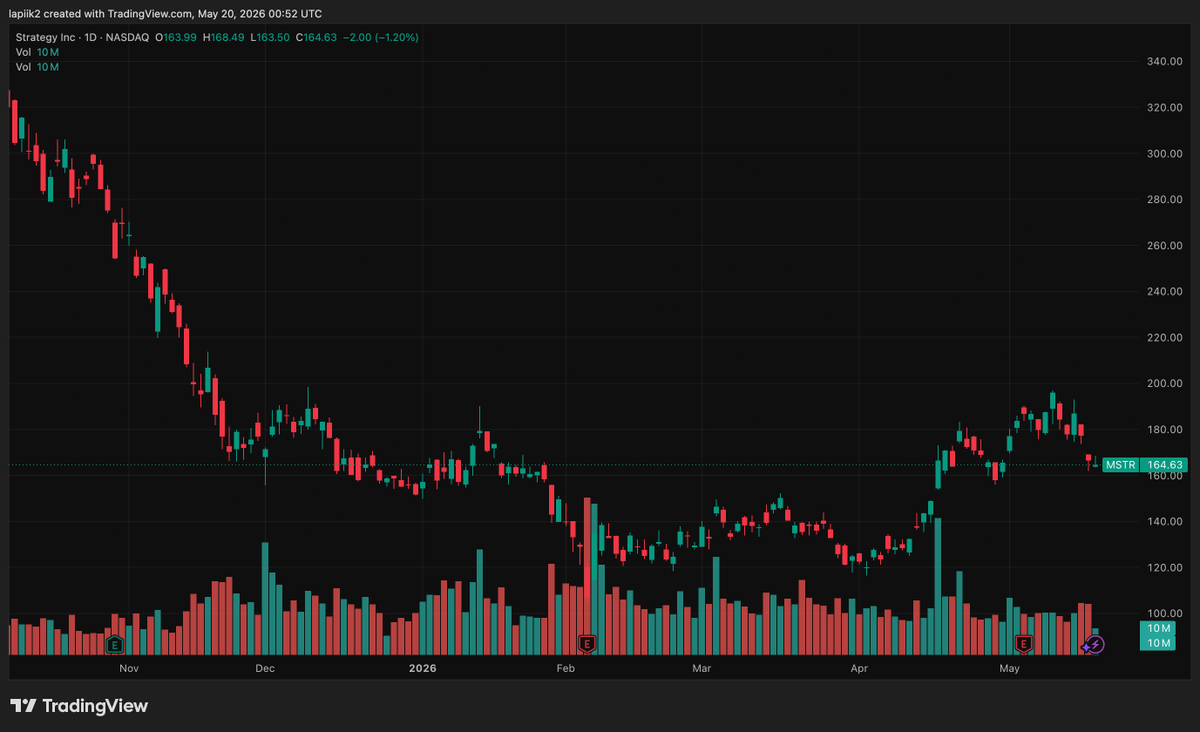The image size is (1200, 732).
Task: Click the 200.00 price axis label
Action: pyautogui.click(x=1164, y=384)
